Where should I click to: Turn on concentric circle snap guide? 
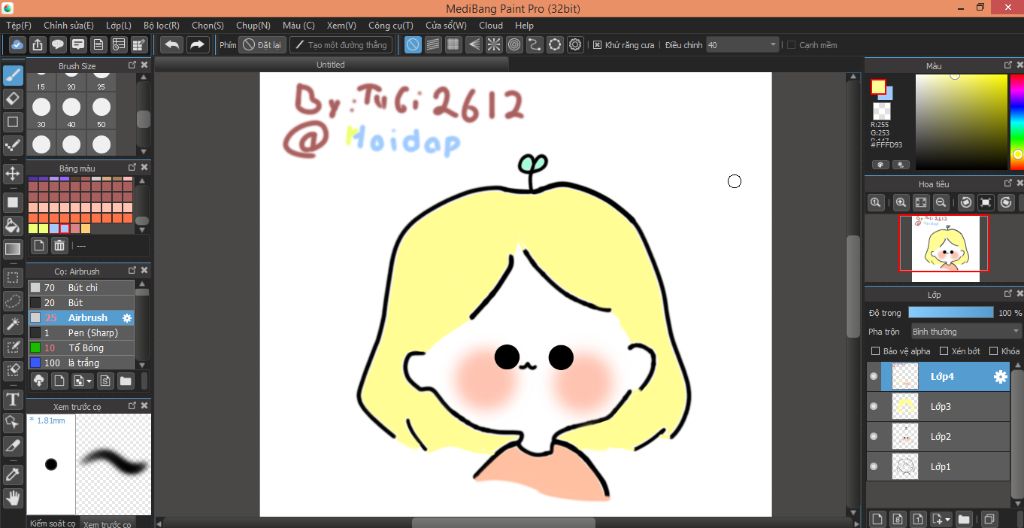point(514,45)
